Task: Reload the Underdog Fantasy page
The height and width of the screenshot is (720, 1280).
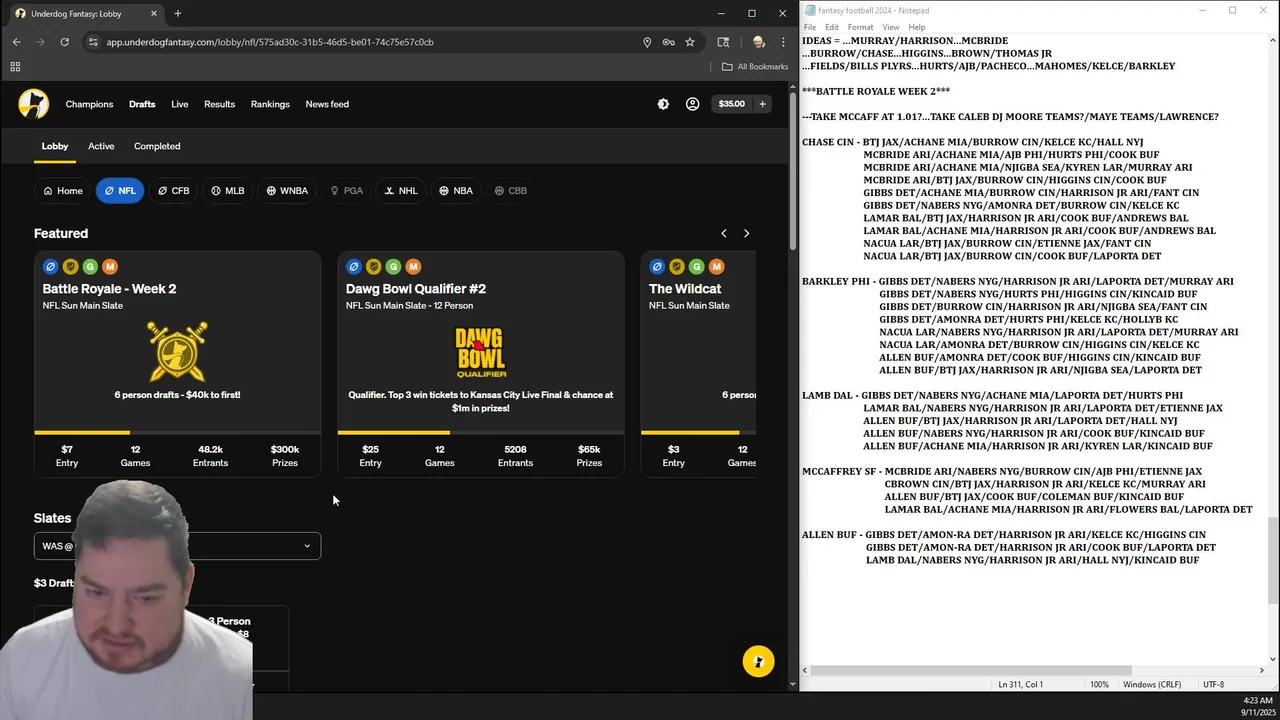Action: pyautogui.click(x=64, y=42)
